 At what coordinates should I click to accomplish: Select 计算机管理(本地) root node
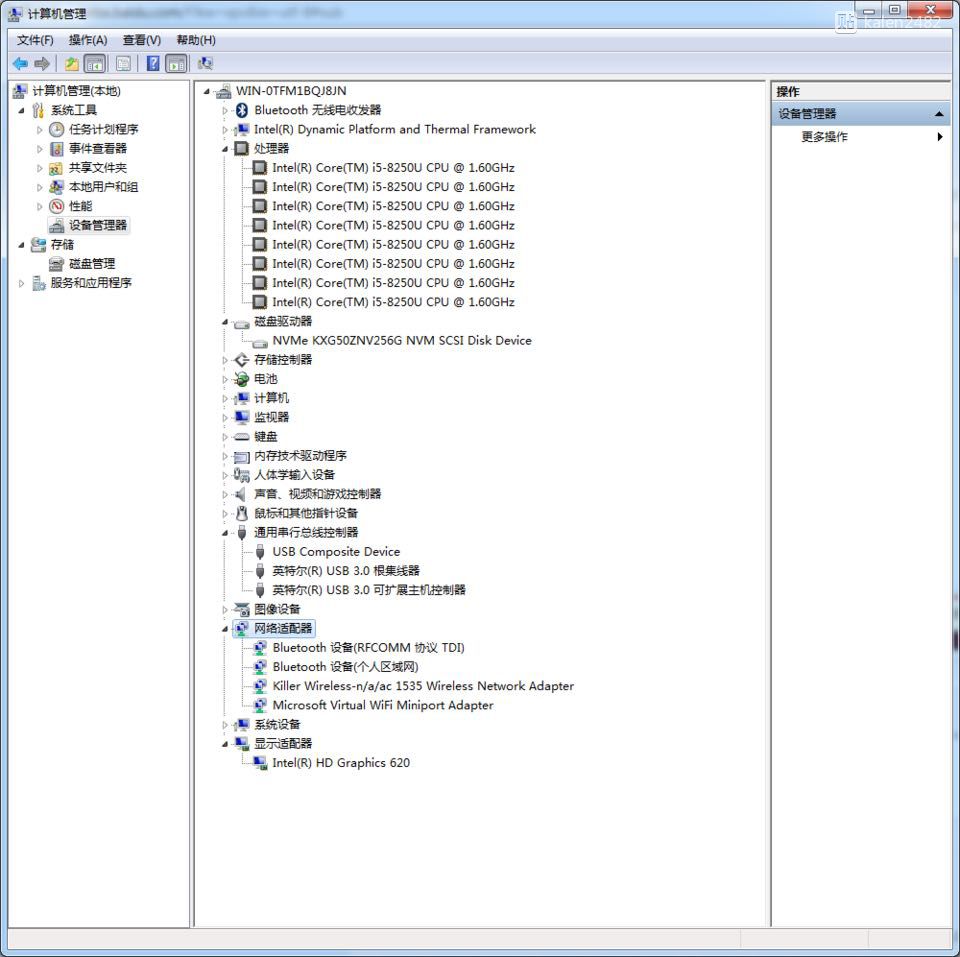77,91
